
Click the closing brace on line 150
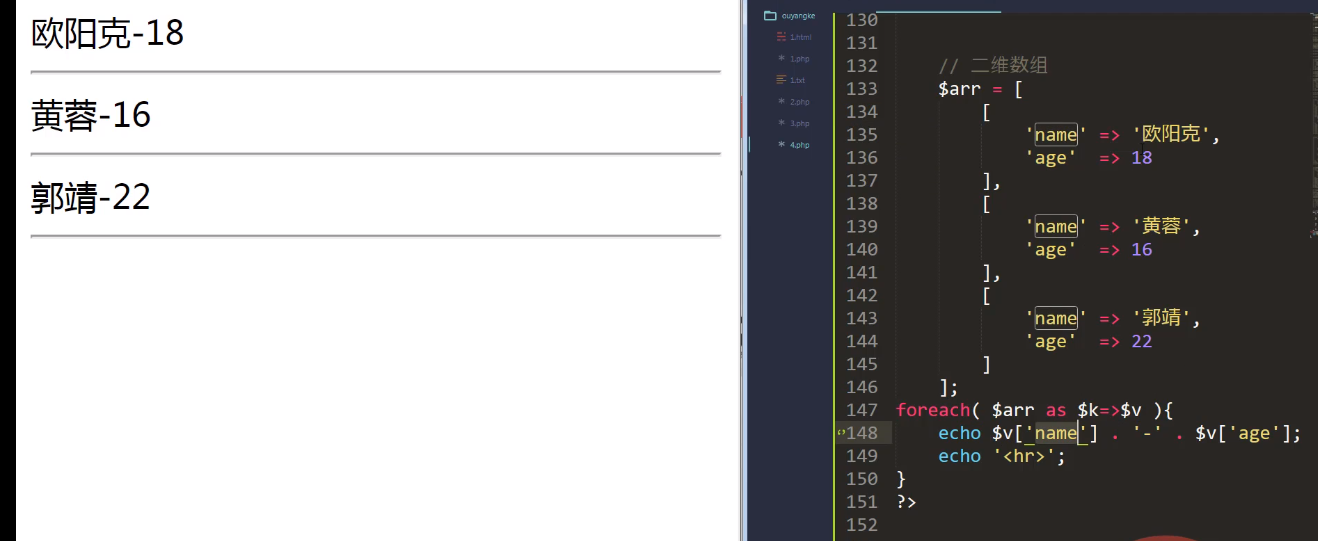click(x=901, y=479)
